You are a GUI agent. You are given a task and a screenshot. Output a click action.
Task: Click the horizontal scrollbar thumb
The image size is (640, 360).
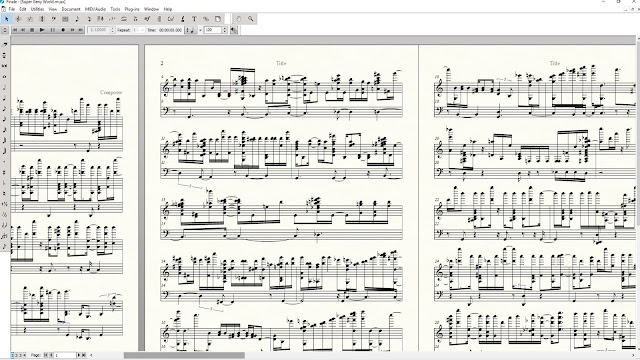pos(184,355)
